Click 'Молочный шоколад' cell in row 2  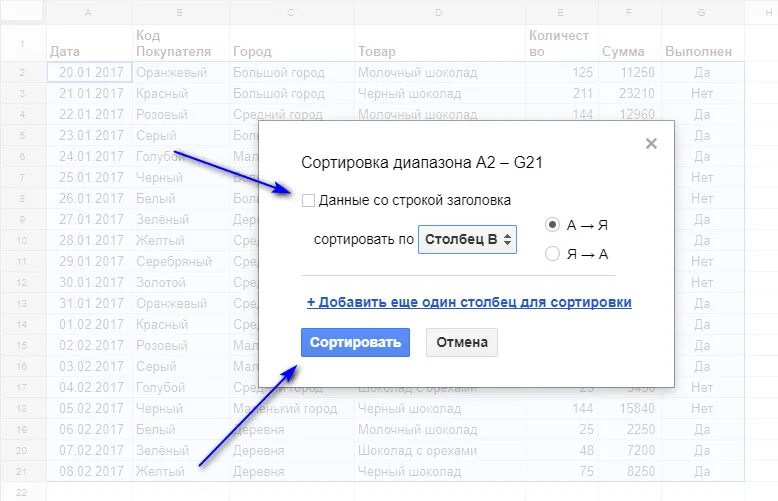[x=440, y=72]
